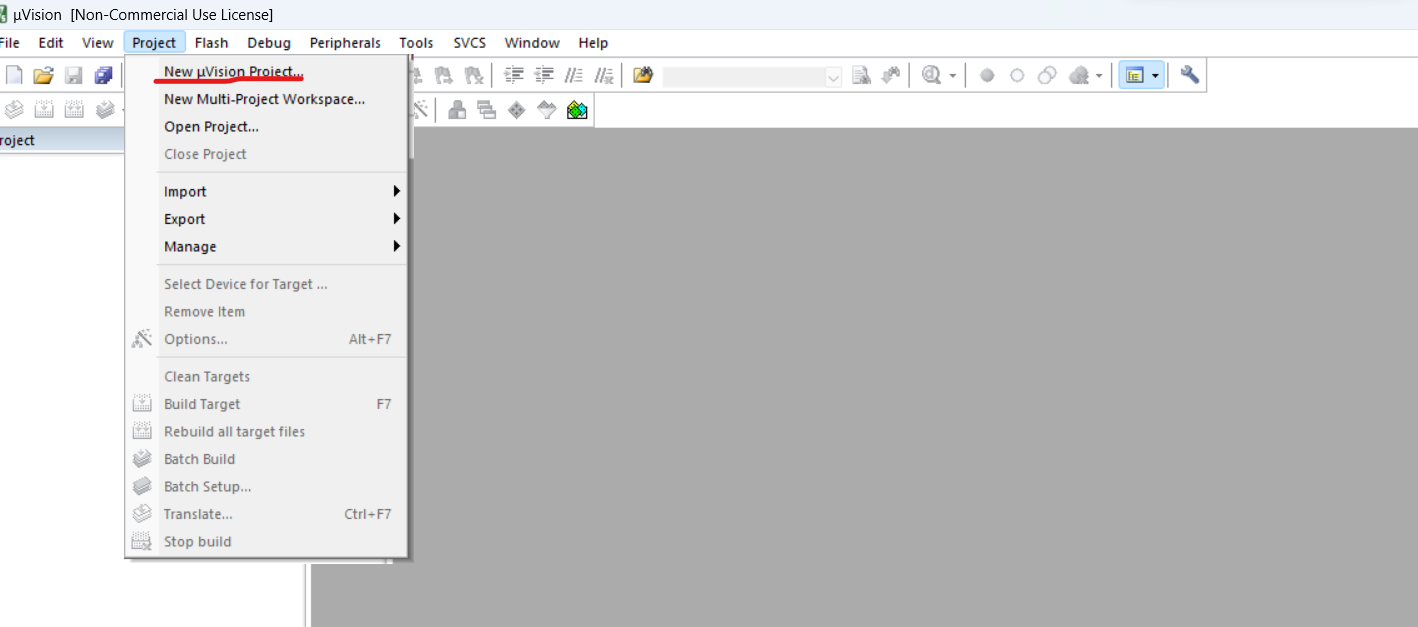Image resolution: width=1418 pixels, height=627 pixels.
Task: Click Translate... Ctrl+F7 menu entry
Action: coord(267,514)
